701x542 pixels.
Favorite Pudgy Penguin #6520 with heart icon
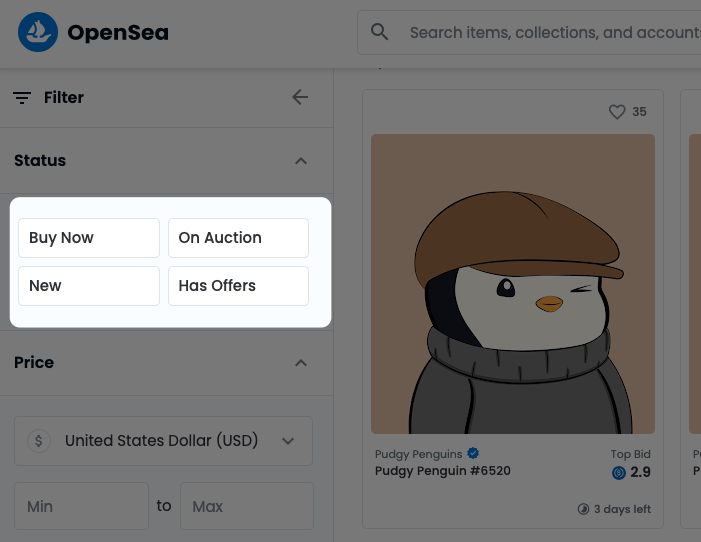point(617,112)
